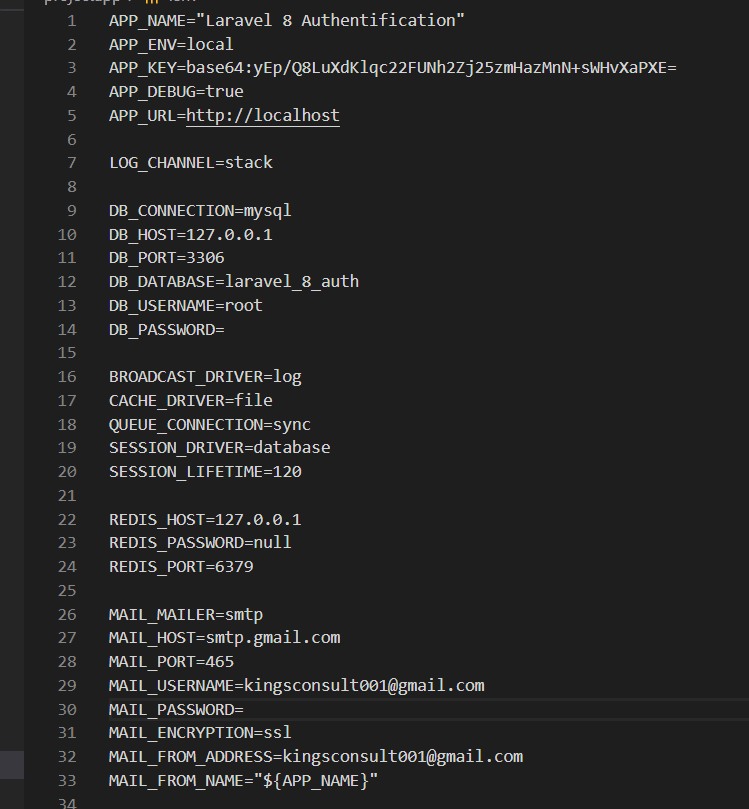Click line number 8 in gutter

pyautogui.click(x=72, y=187)
